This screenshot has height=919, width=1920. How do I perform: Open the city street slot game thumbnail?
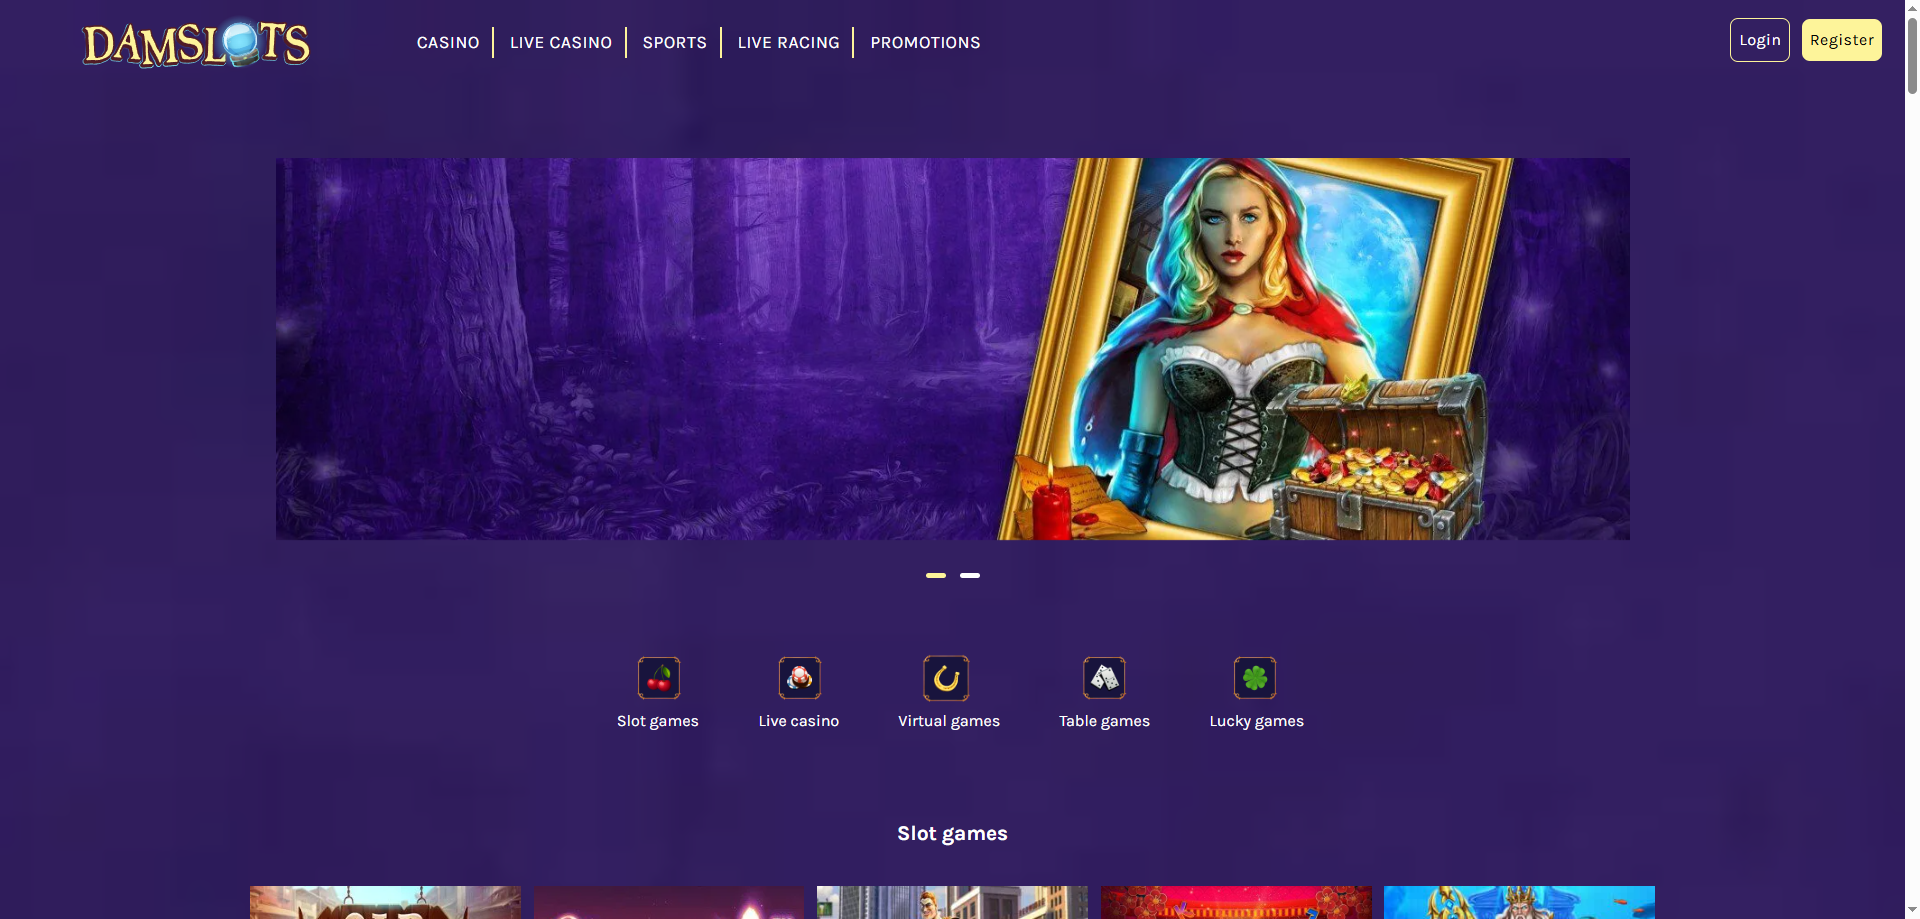click(x=952, y=902)
